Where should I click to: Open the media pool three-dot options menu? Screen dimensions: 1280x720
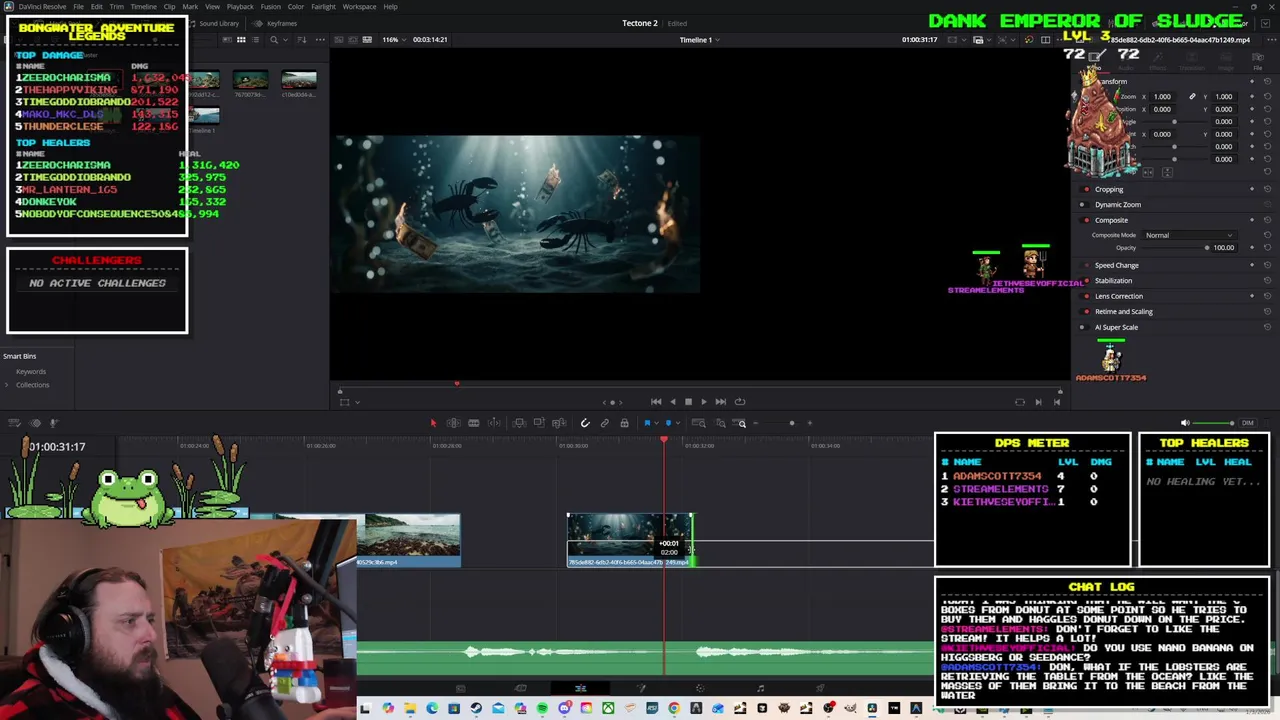[x=320, y=40]
